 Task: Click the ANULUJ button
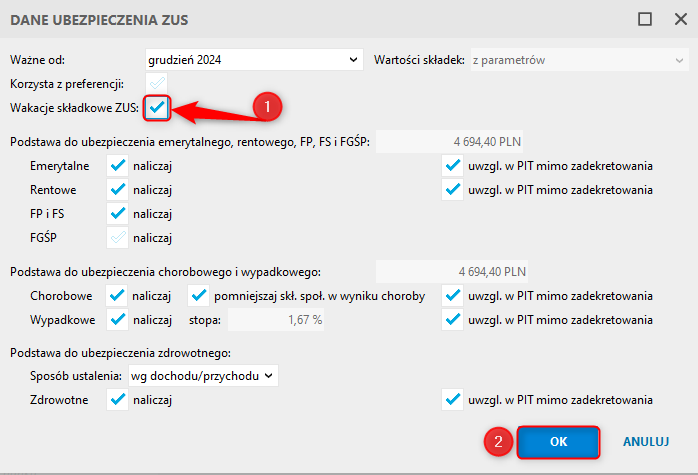coord(646,442)
